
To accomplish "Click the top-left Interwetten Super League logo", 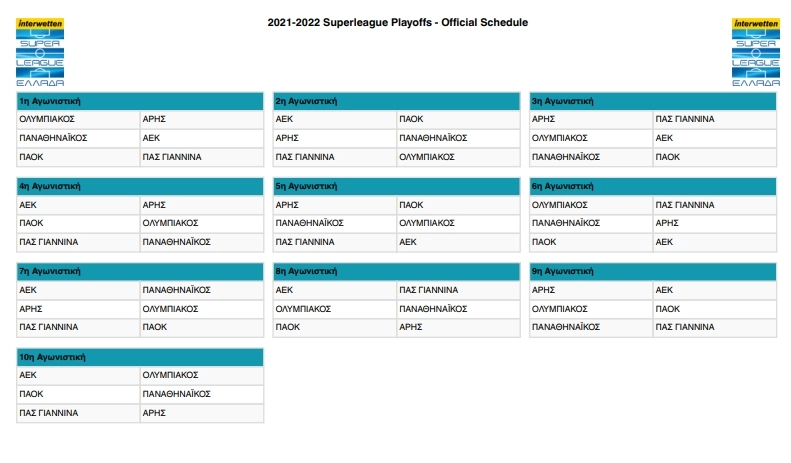I will tap(40, 54).
